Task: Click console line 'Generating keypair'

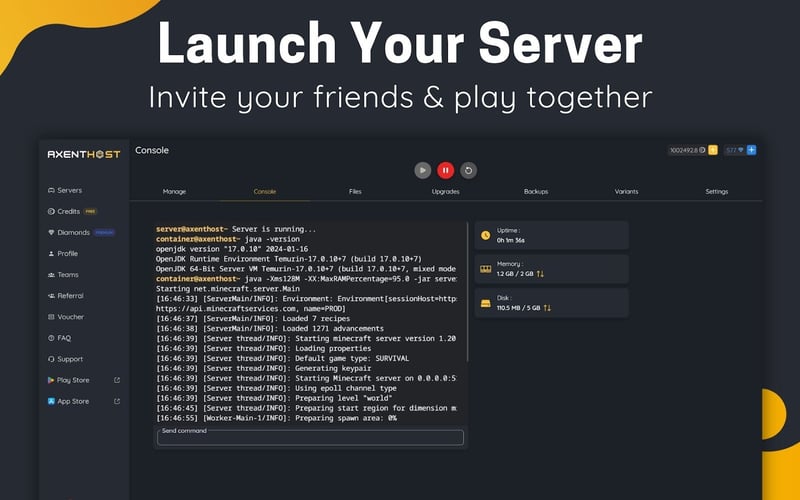Action: coord(264,368)
